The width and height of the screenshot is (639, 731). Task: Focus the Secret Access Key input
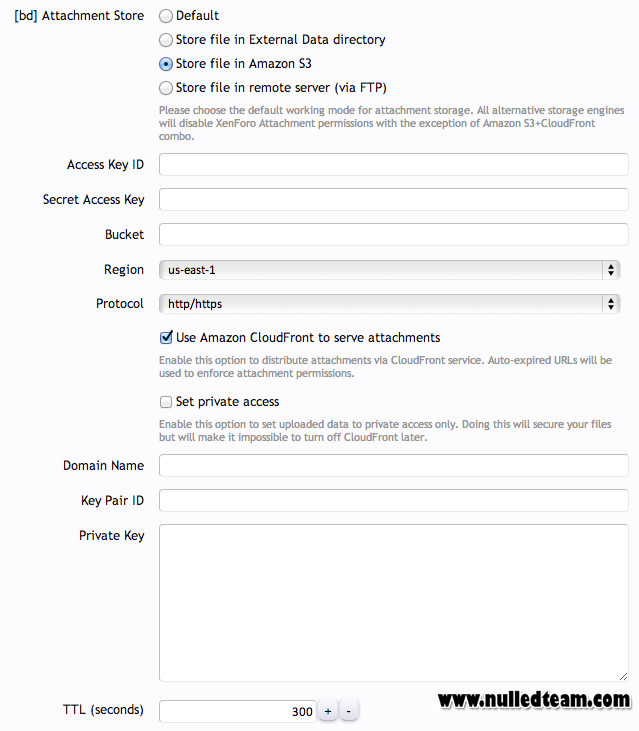click(x=393, y=200)
